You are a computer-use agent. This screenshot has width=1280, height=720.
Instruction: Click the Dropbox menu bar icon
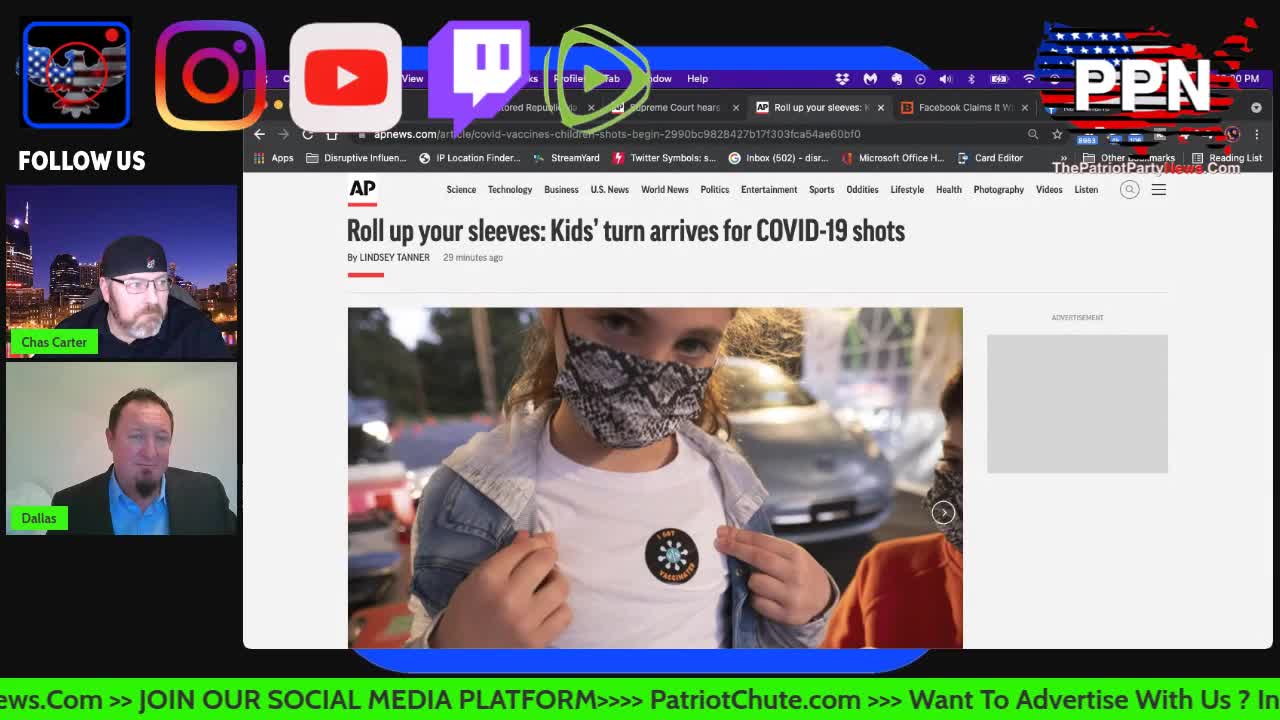[843, 79]
